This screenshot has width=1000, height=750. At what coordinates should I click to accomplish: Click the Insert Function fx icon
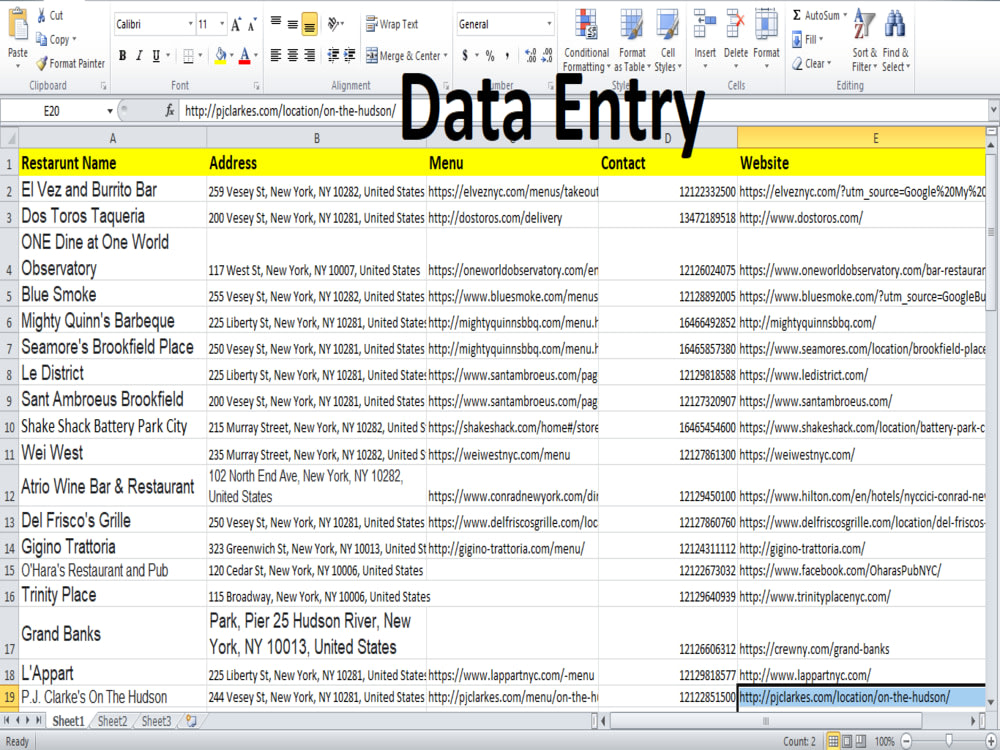click(x=170, y=111)
